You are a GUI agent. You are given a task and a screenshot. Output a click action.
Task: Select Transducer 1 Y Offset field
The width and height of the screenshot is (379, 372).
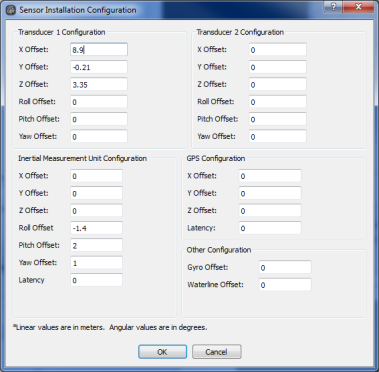click(99, 67)
